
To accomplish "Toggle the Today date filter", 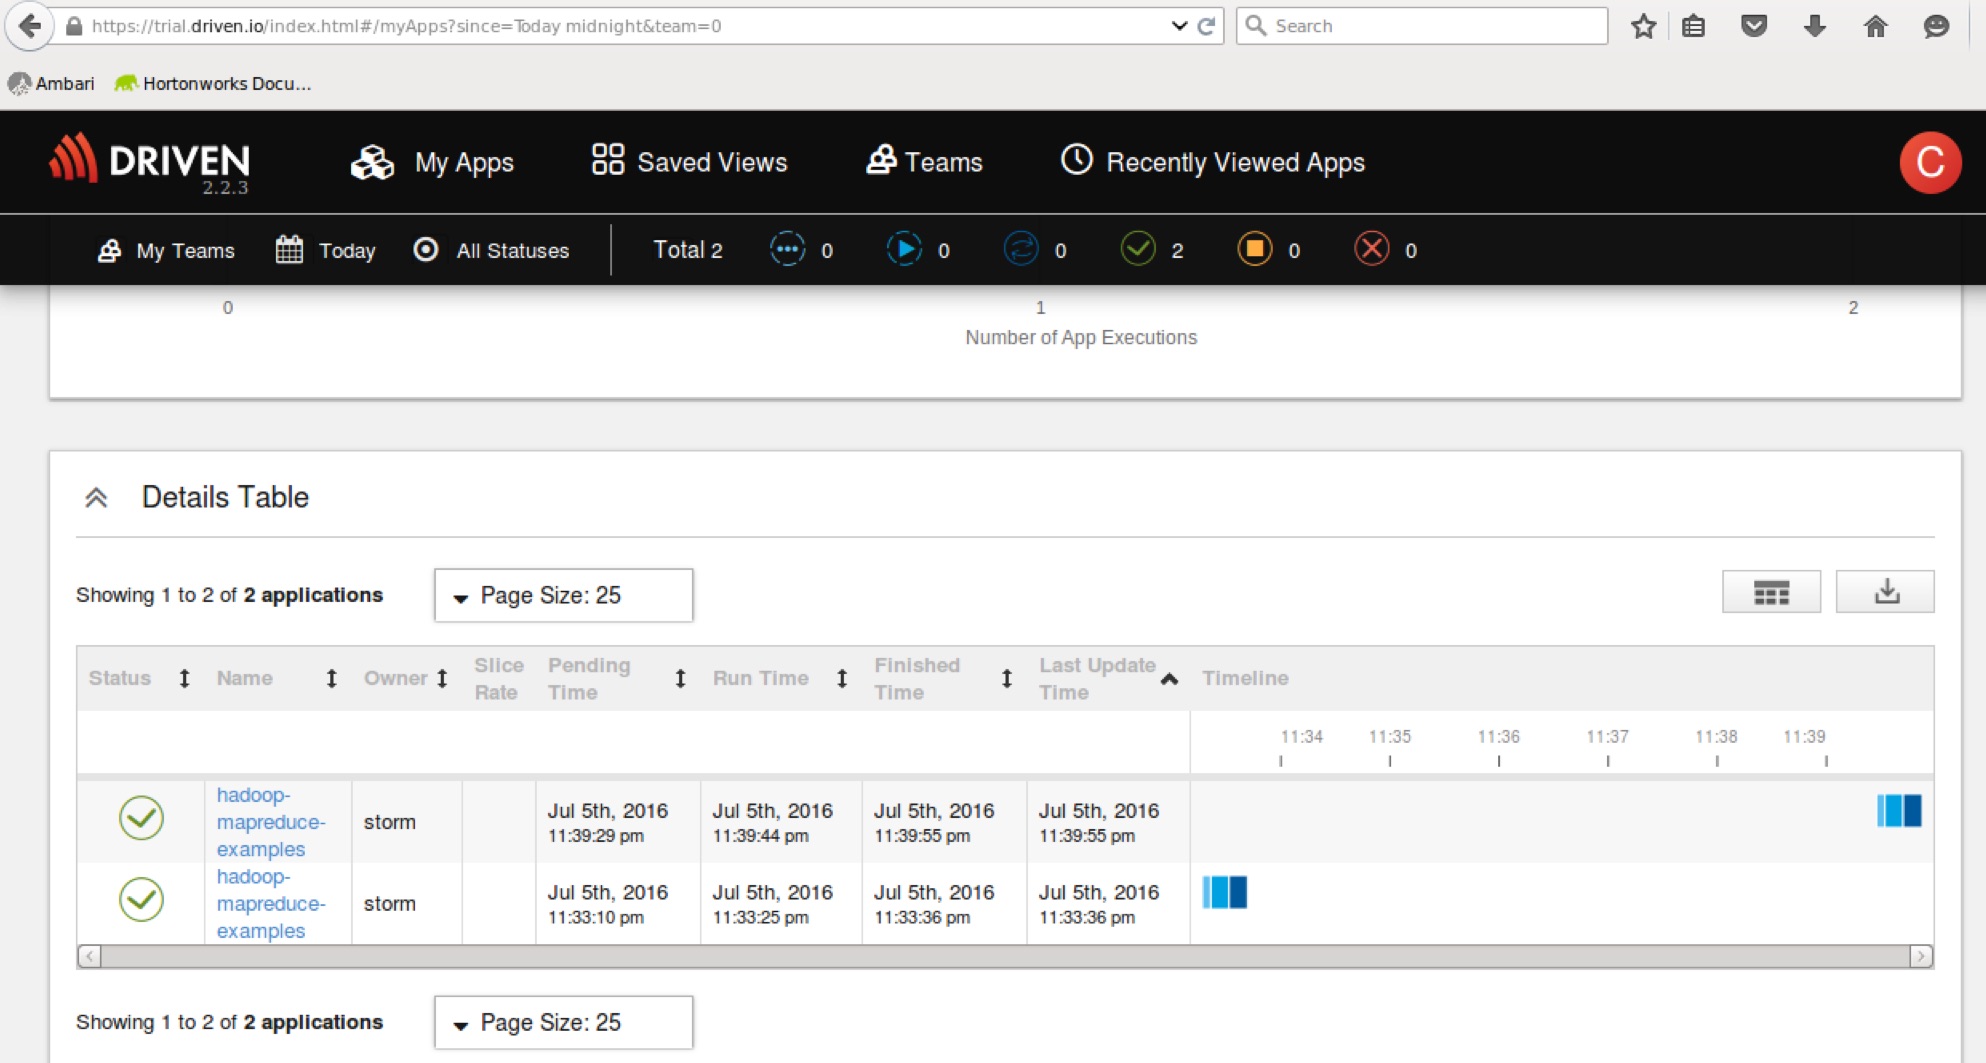I will pyautogui.click(x=325, y=250).
